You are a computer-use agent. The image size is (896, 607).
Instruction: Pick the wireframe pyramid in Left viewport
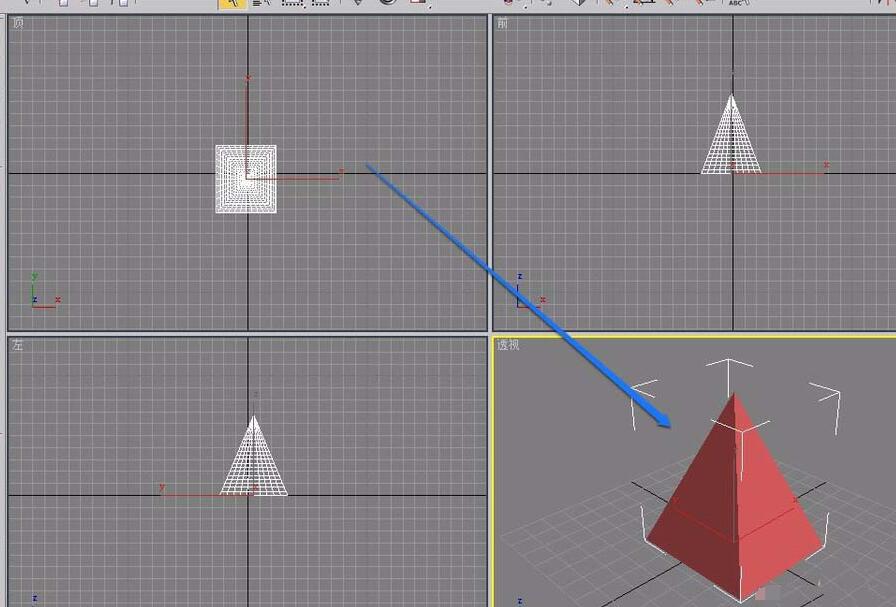pos(254,456)
